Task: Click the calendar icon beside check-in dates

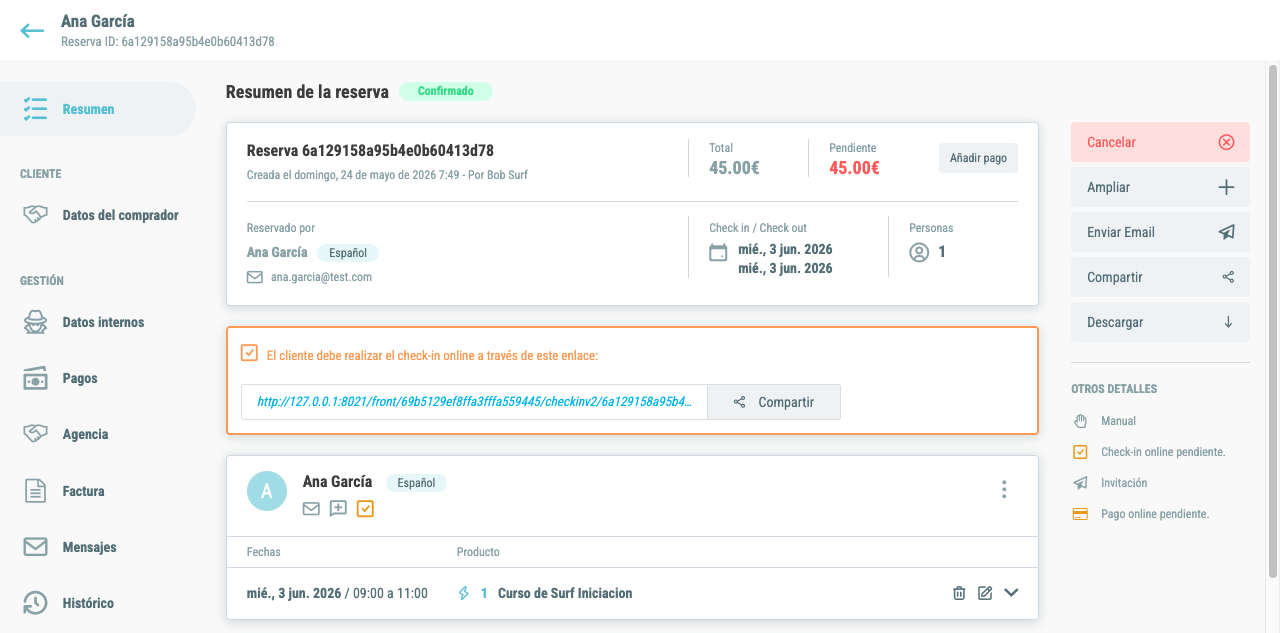Action: pos(718,252)
